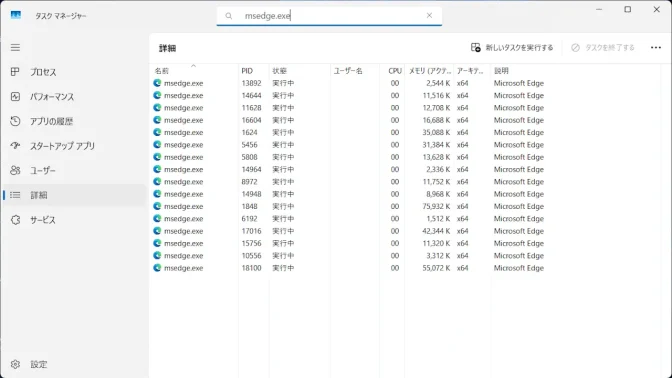672x378 pixels.
Task: Click the プロセス sidebar icon
Action: click(x=15, y=72)
